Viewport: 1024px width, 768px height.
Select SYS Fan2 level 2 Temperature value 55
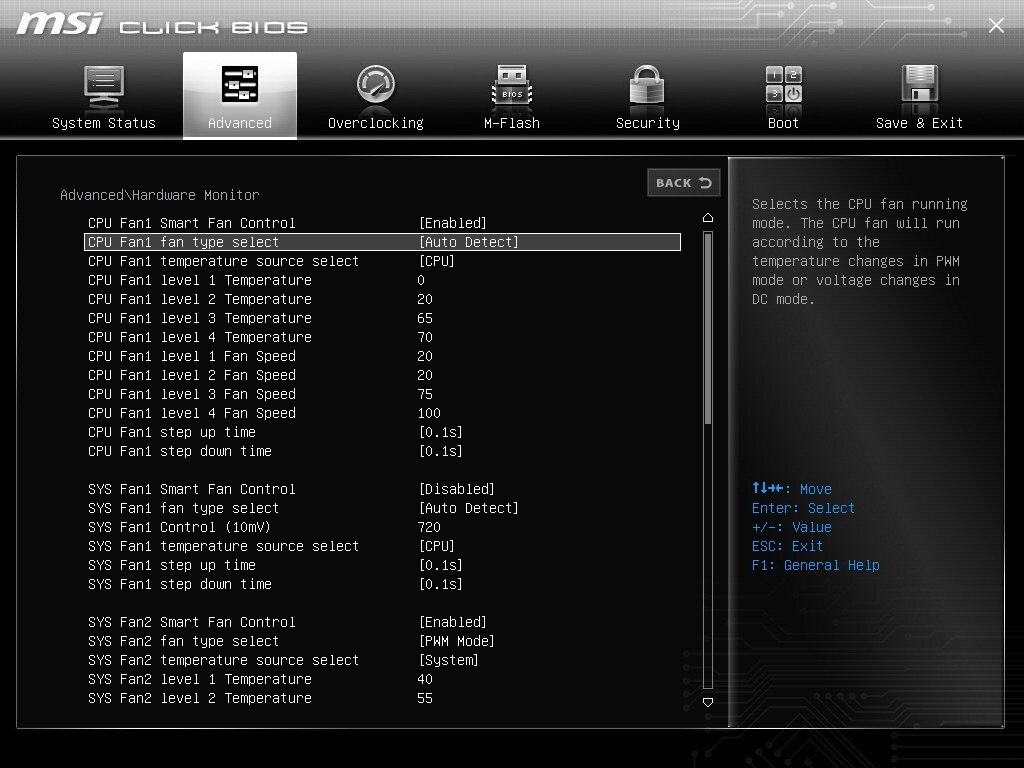click(425, 698)
